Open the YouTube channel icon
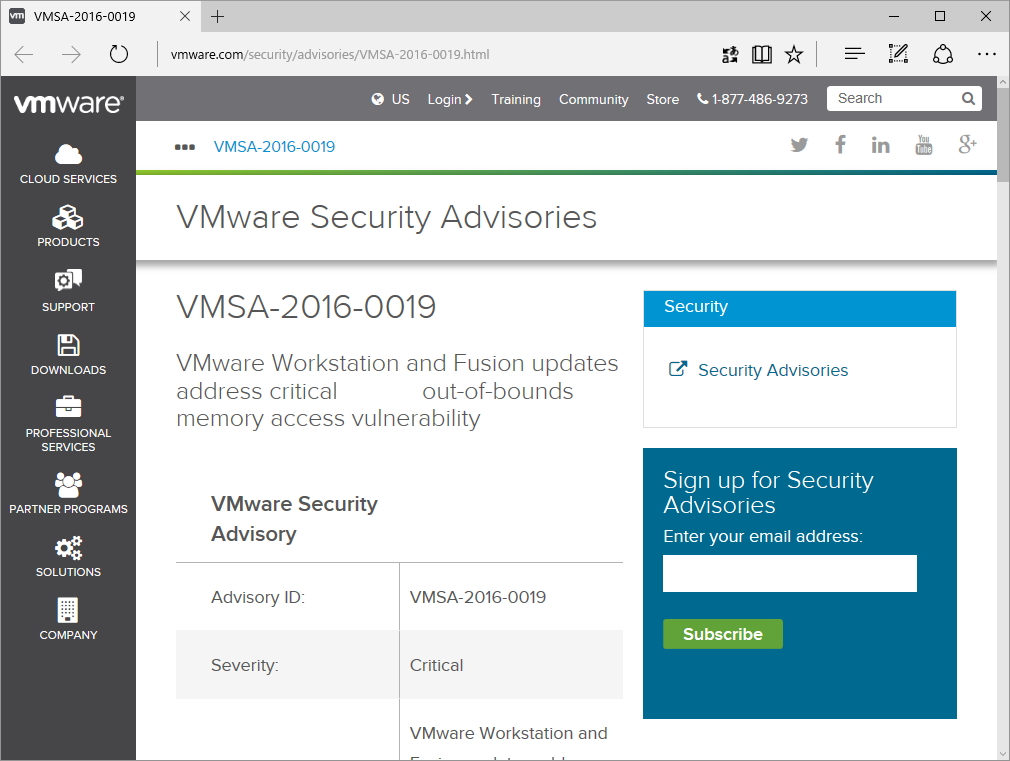This screenshot has width=1010, height=761. [923, 145]
